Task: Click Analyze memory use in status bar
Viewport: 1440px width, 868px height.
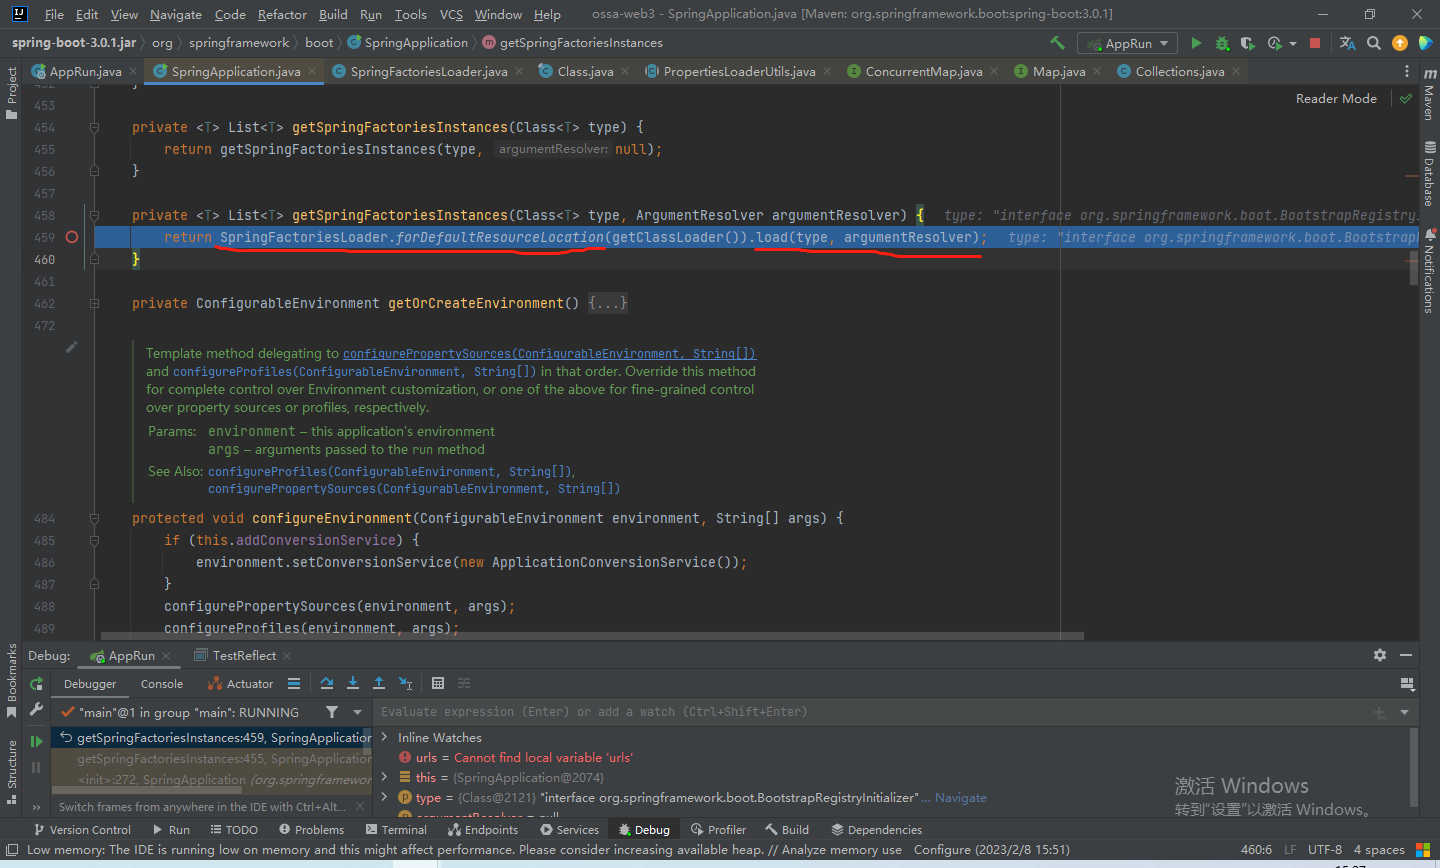Action: tap(842, 850)
